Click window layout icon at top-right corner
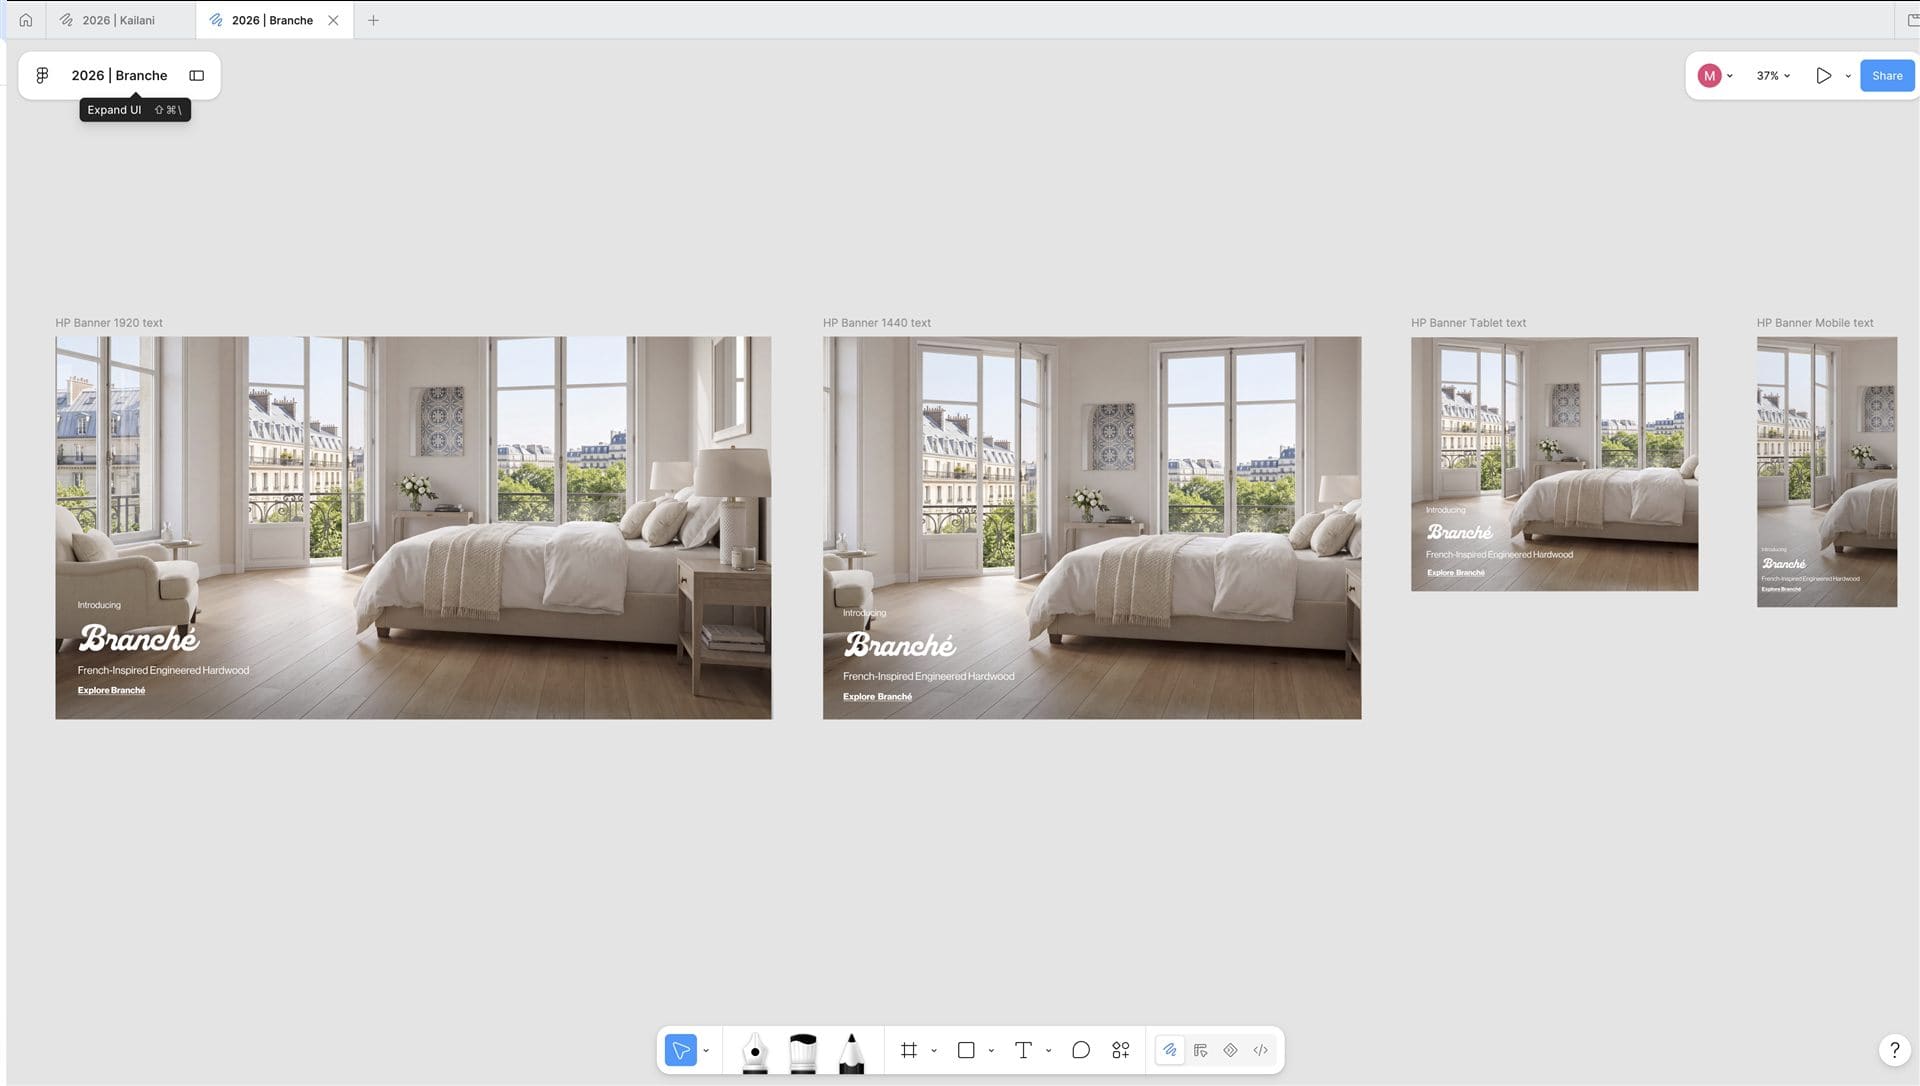 point(1912,20)
